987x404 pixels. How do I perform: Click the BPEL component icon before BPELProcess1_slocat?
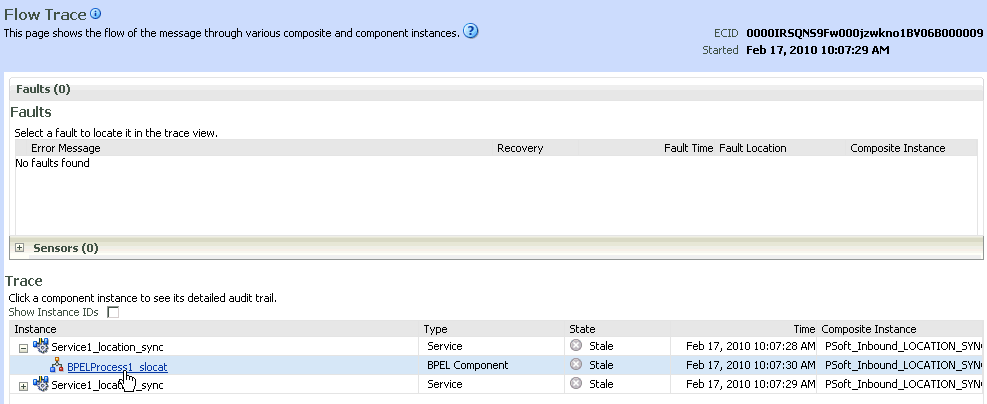pos(57,365)
